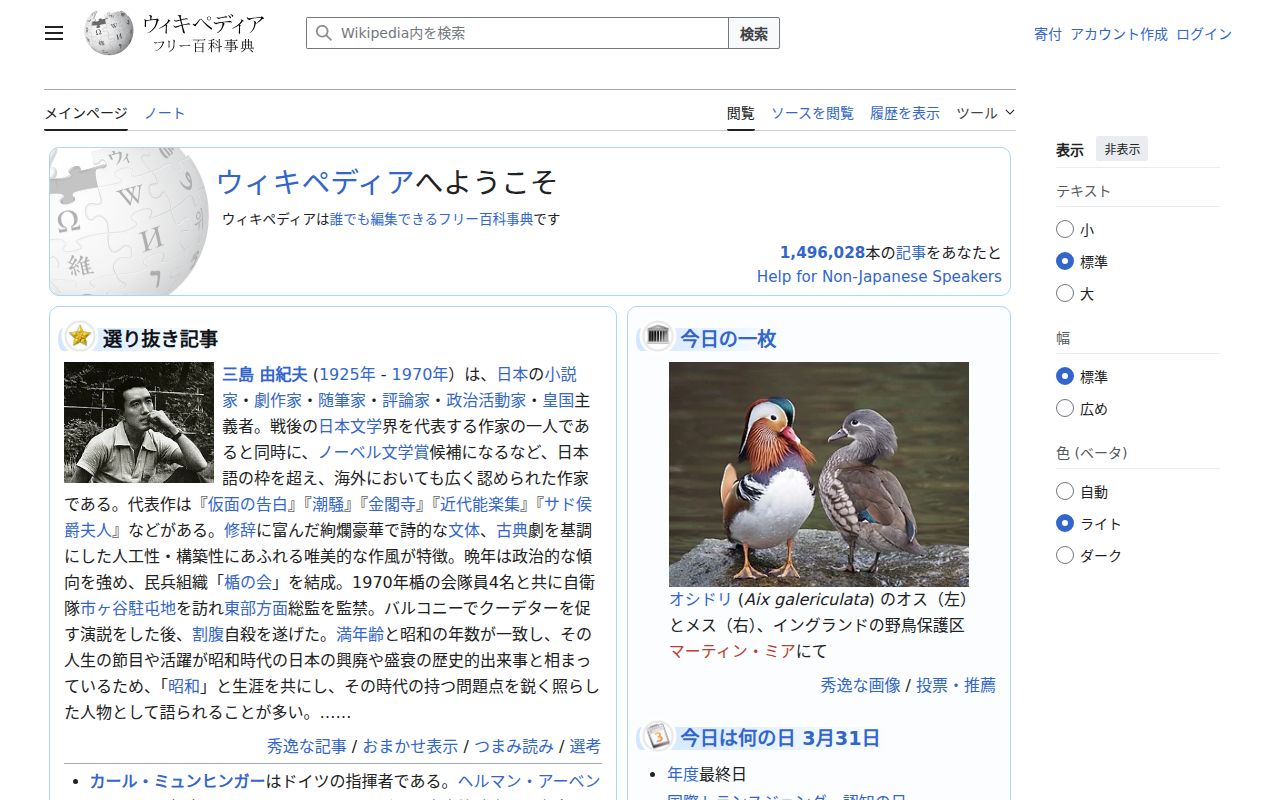Open the 三島 由紀夫 article link
Image resolution: width=1280 pixels, height=800 pixels.
pos(265,374)
